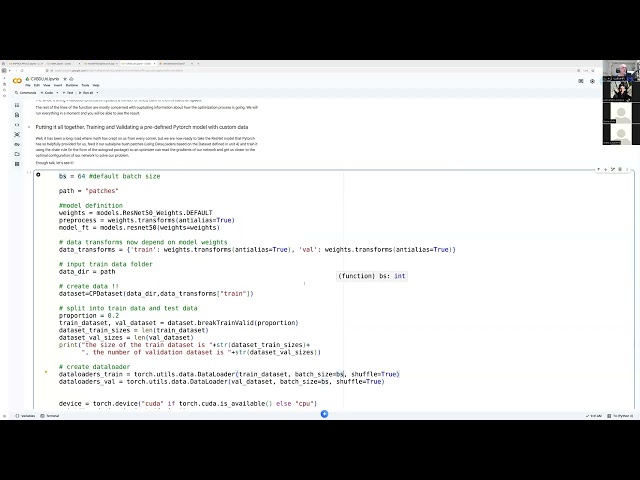Screen dimensions: 640x480
Task: Open the Tools menu
Action: pyautogui.click(x=85, y=85)
